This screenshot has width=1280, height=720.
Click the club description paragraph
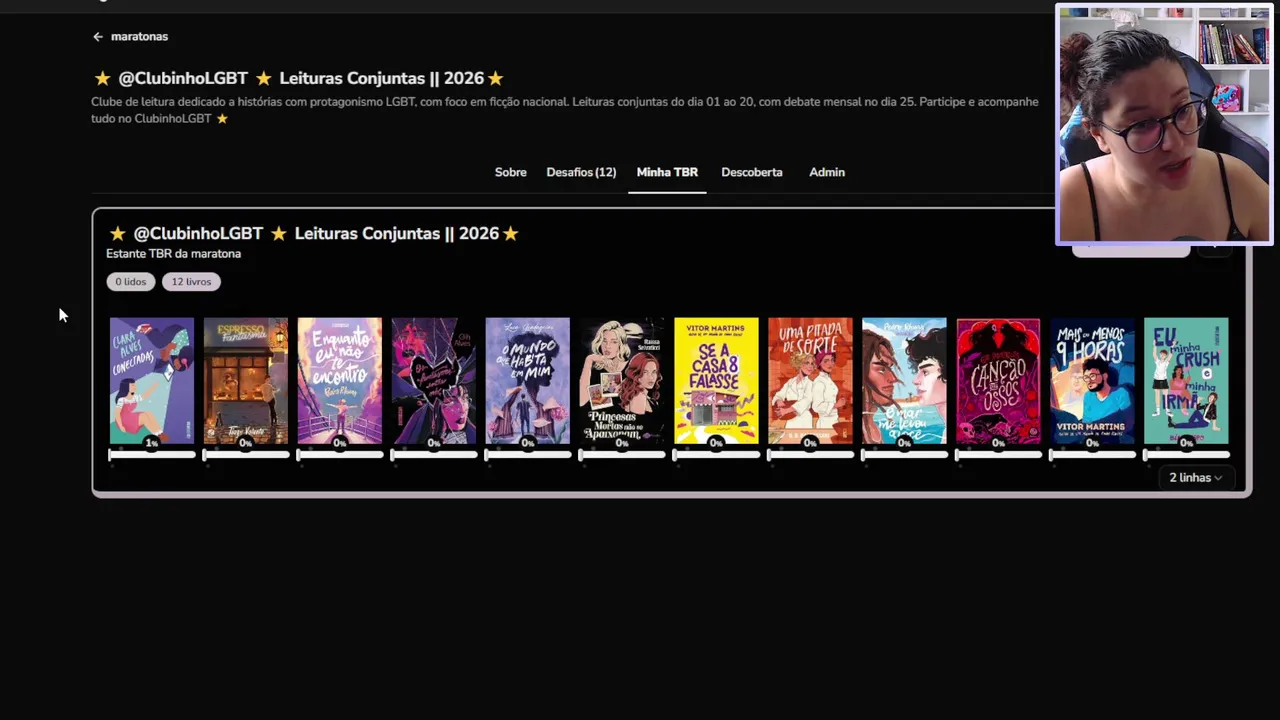tap(565, 110)
